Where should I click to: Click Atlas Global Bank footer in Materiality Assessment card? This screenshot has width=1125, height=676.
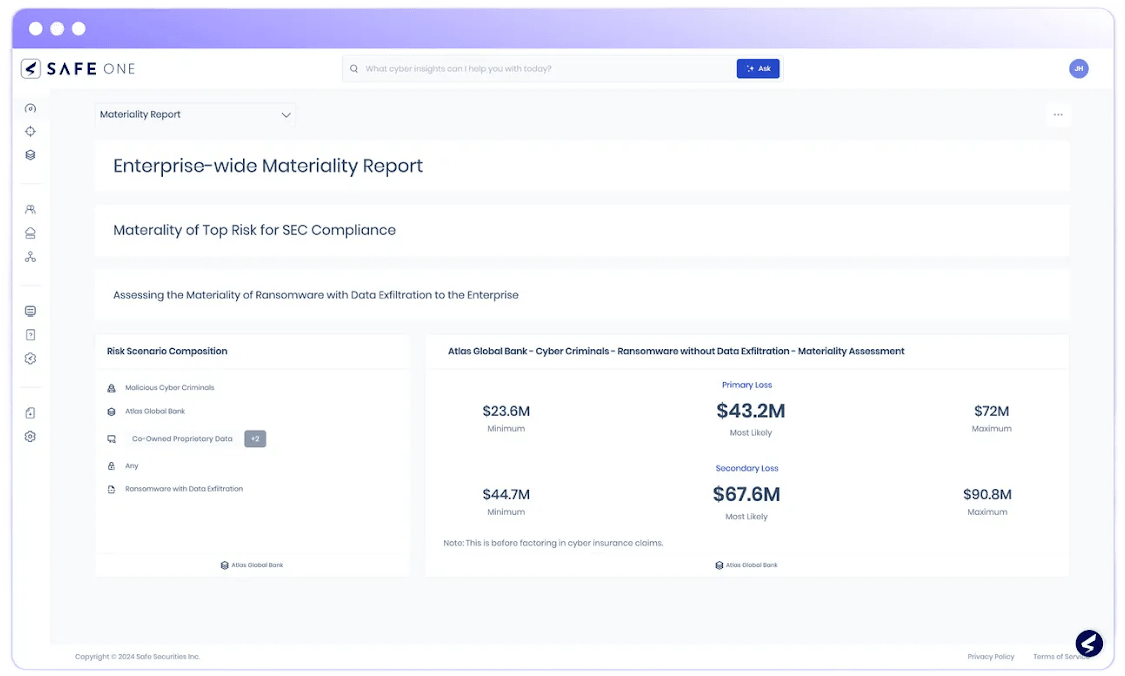[x=746, y=565]
